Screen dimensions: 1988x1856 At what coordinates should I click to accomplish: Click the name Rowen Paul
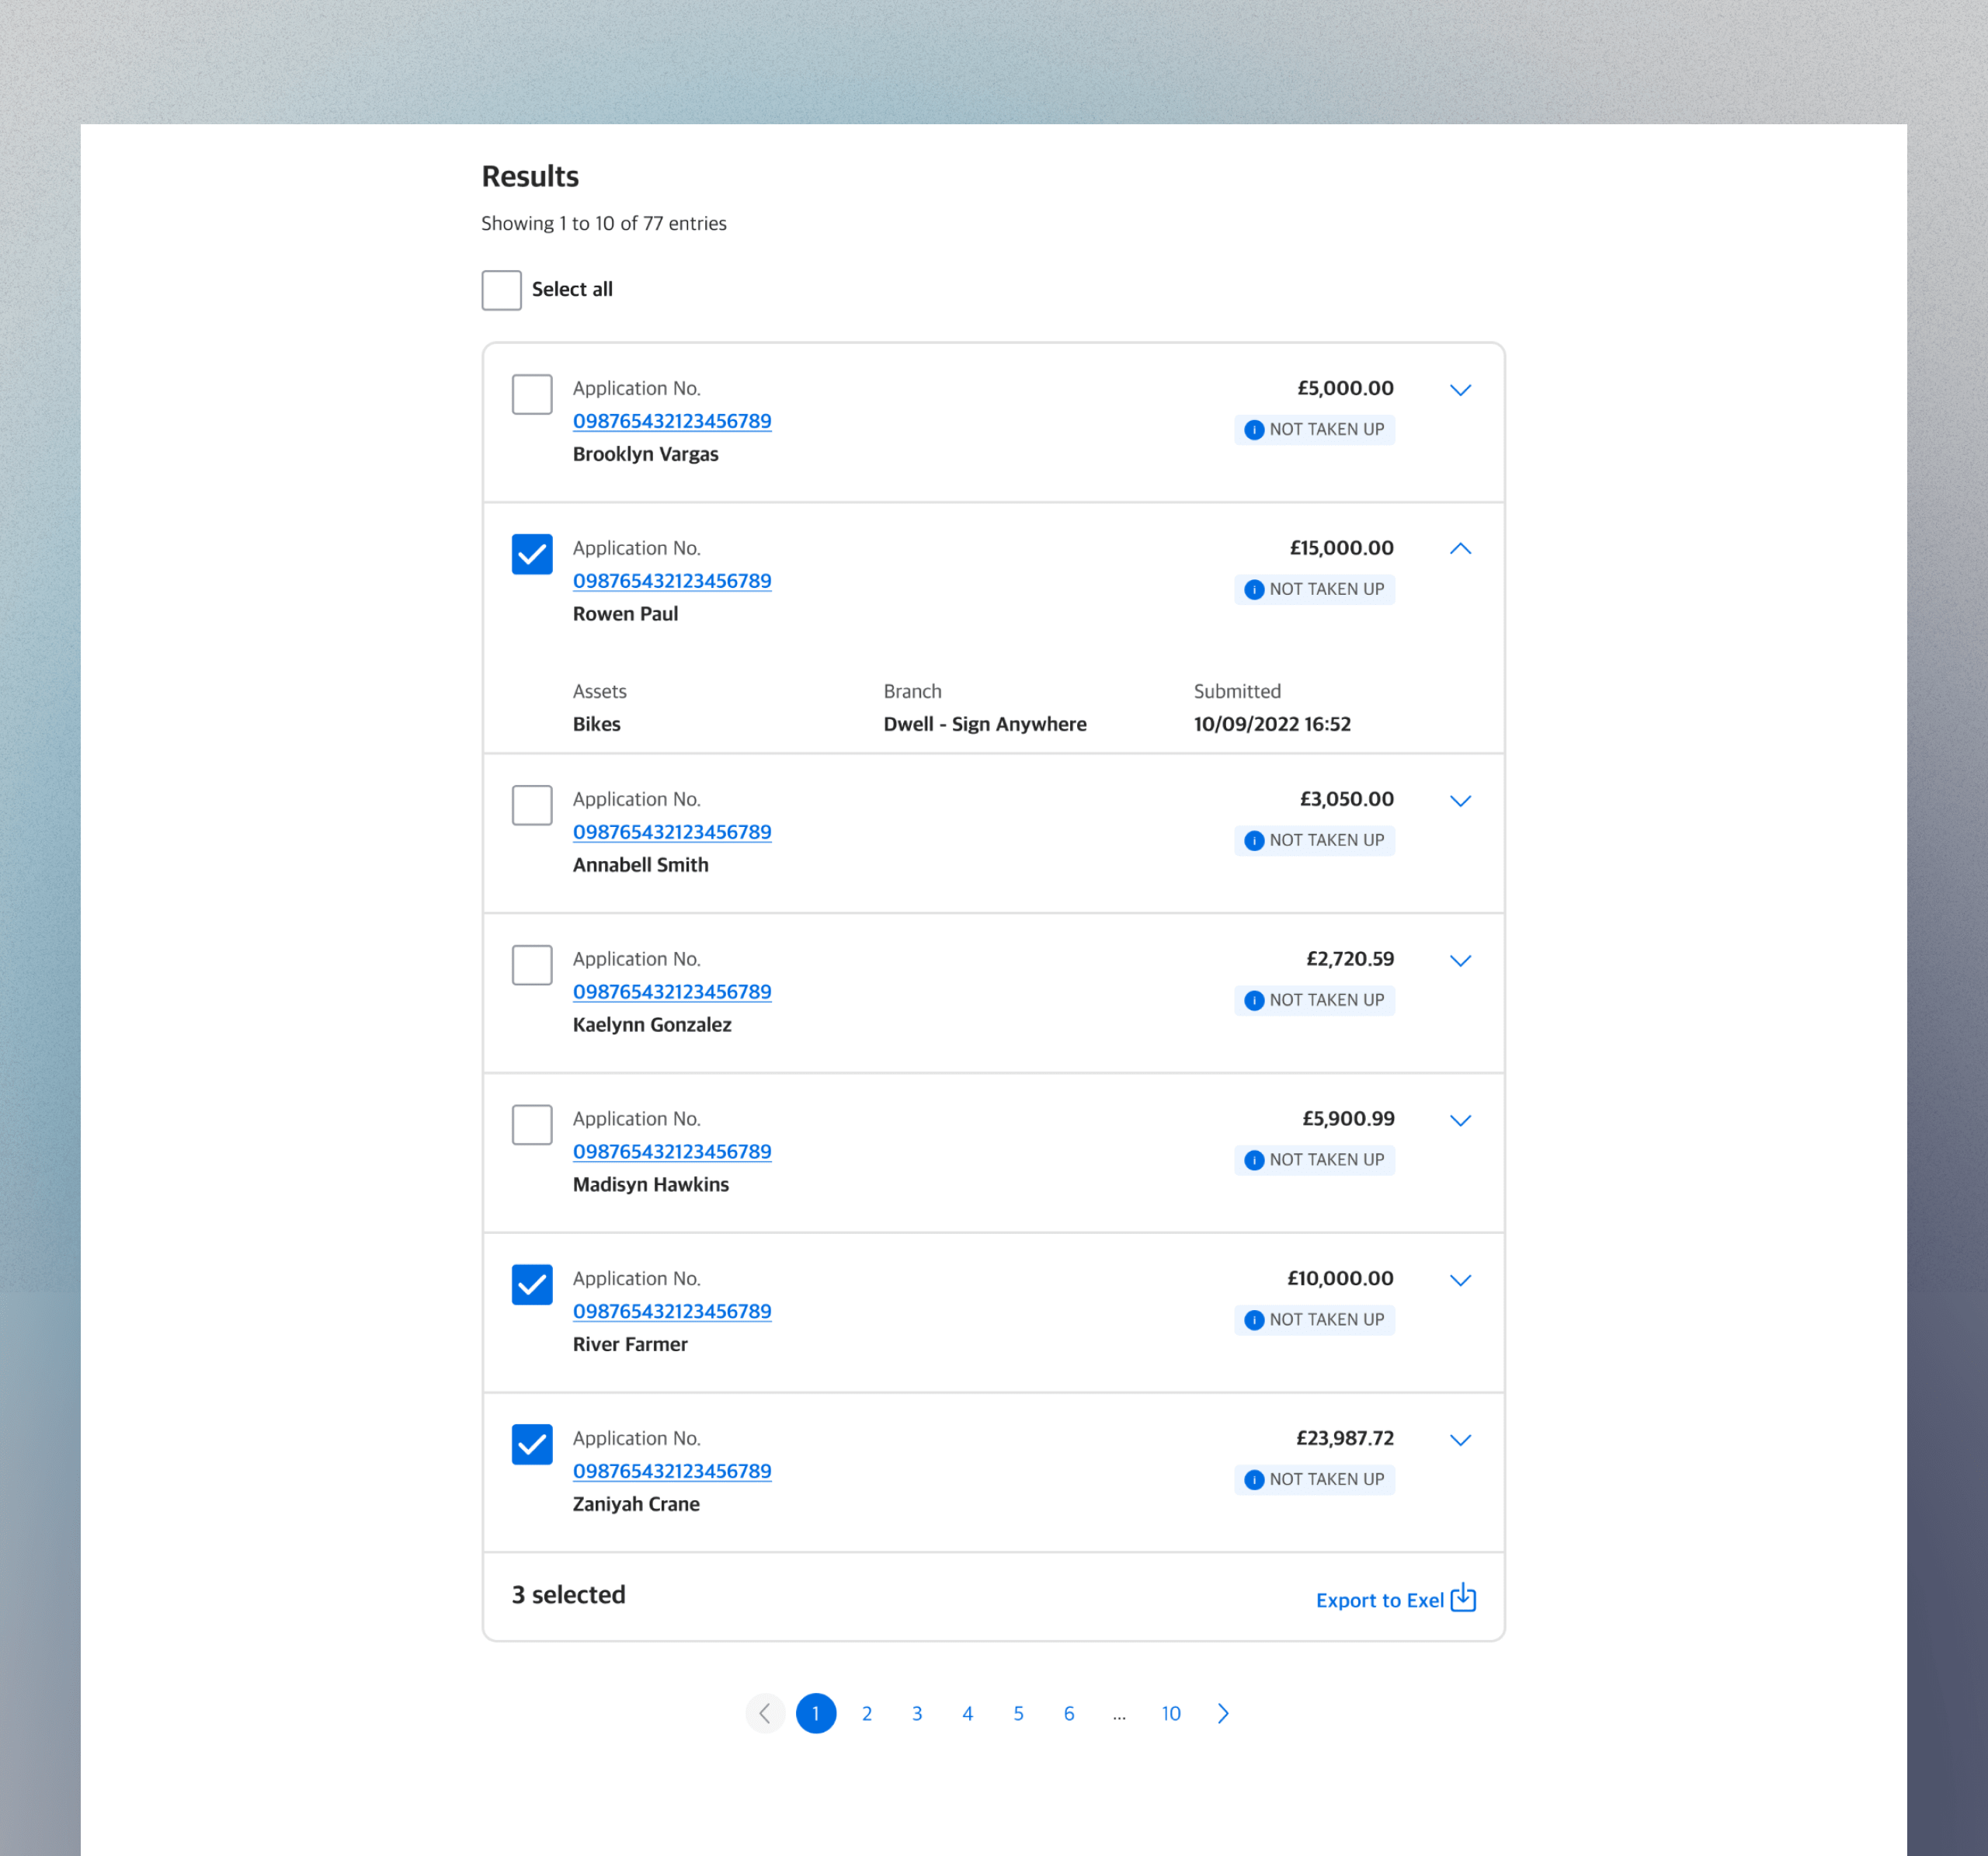coord(625,614)
